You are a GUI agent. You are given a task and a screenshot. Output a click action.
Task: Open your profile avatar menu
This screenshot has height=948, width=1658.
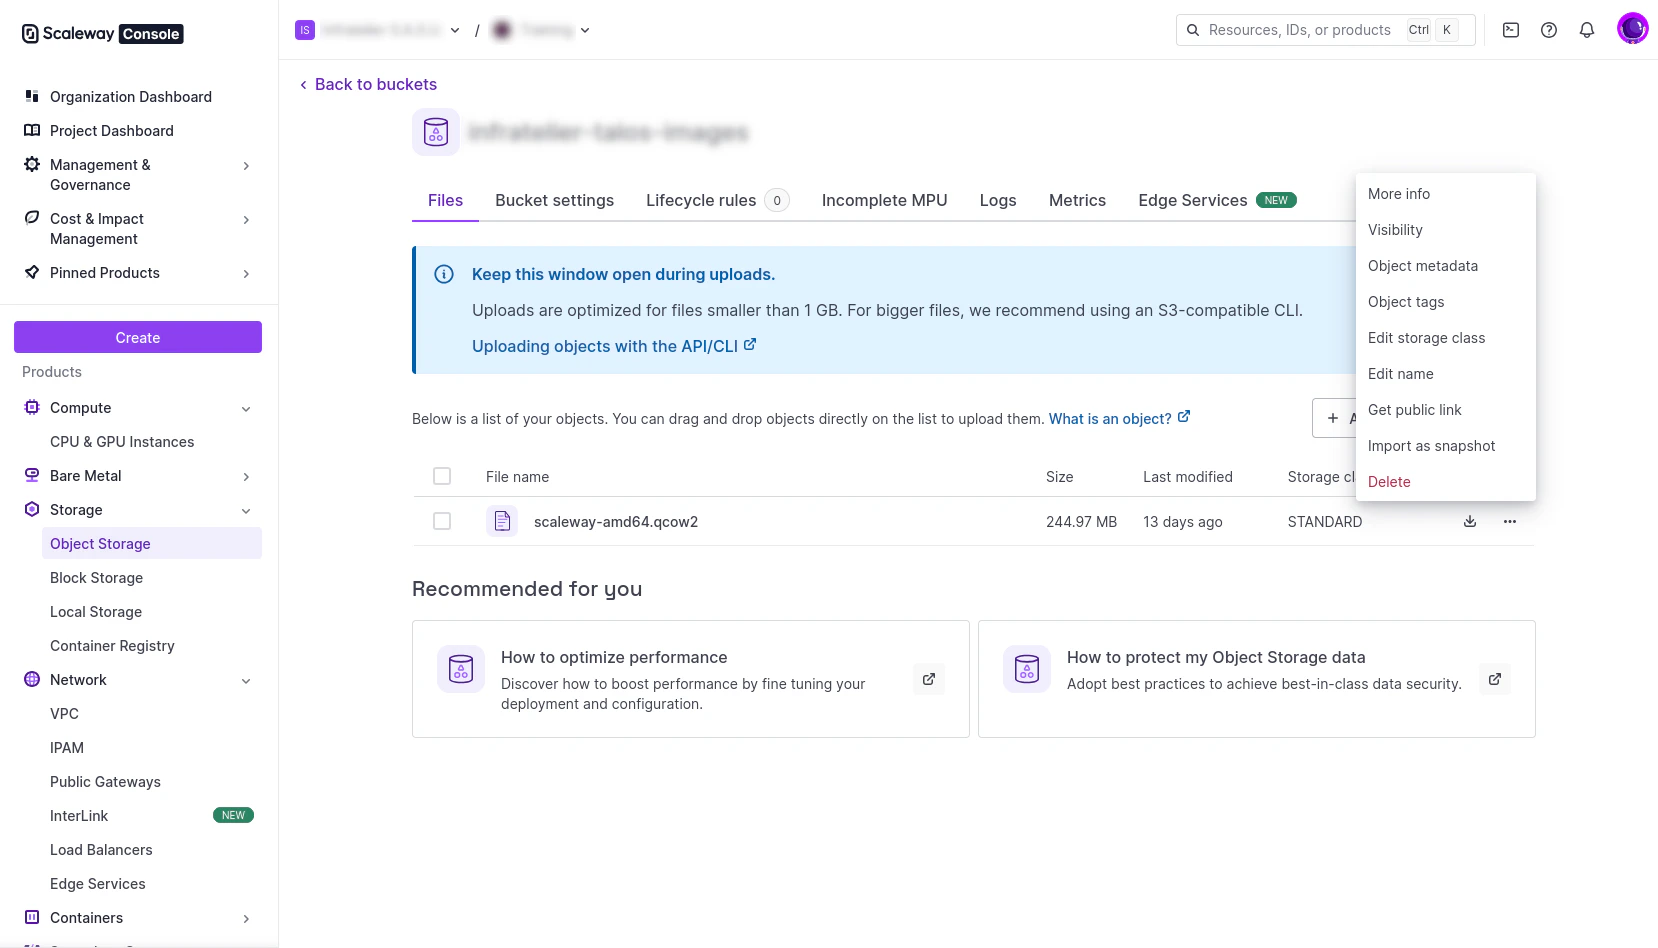point(1632,28)
